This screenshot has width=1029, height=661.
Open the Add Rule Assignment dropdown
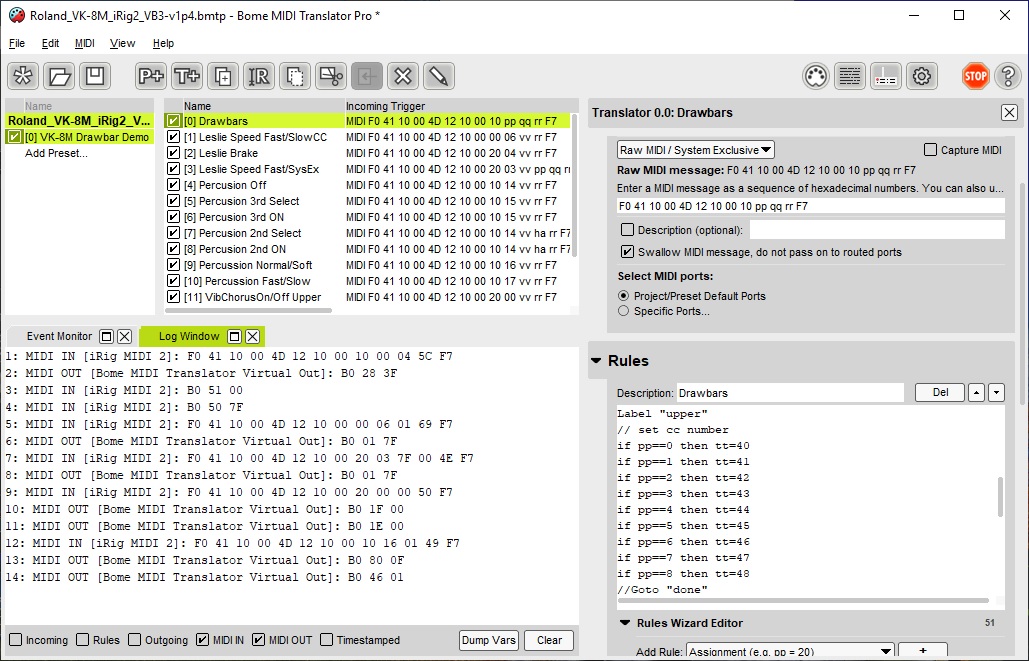[791, 651]
